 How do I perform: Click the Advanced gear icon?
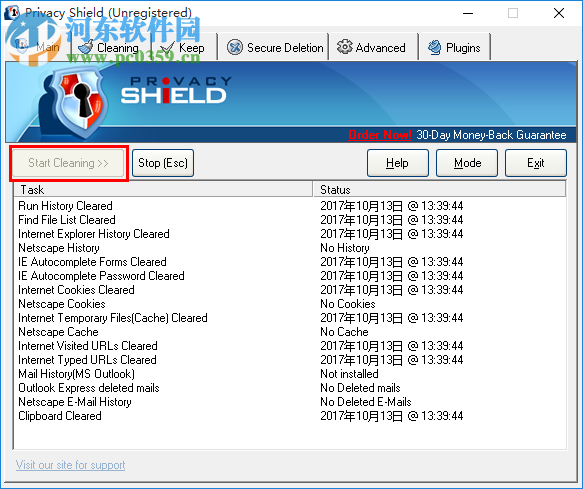[344, 47]
